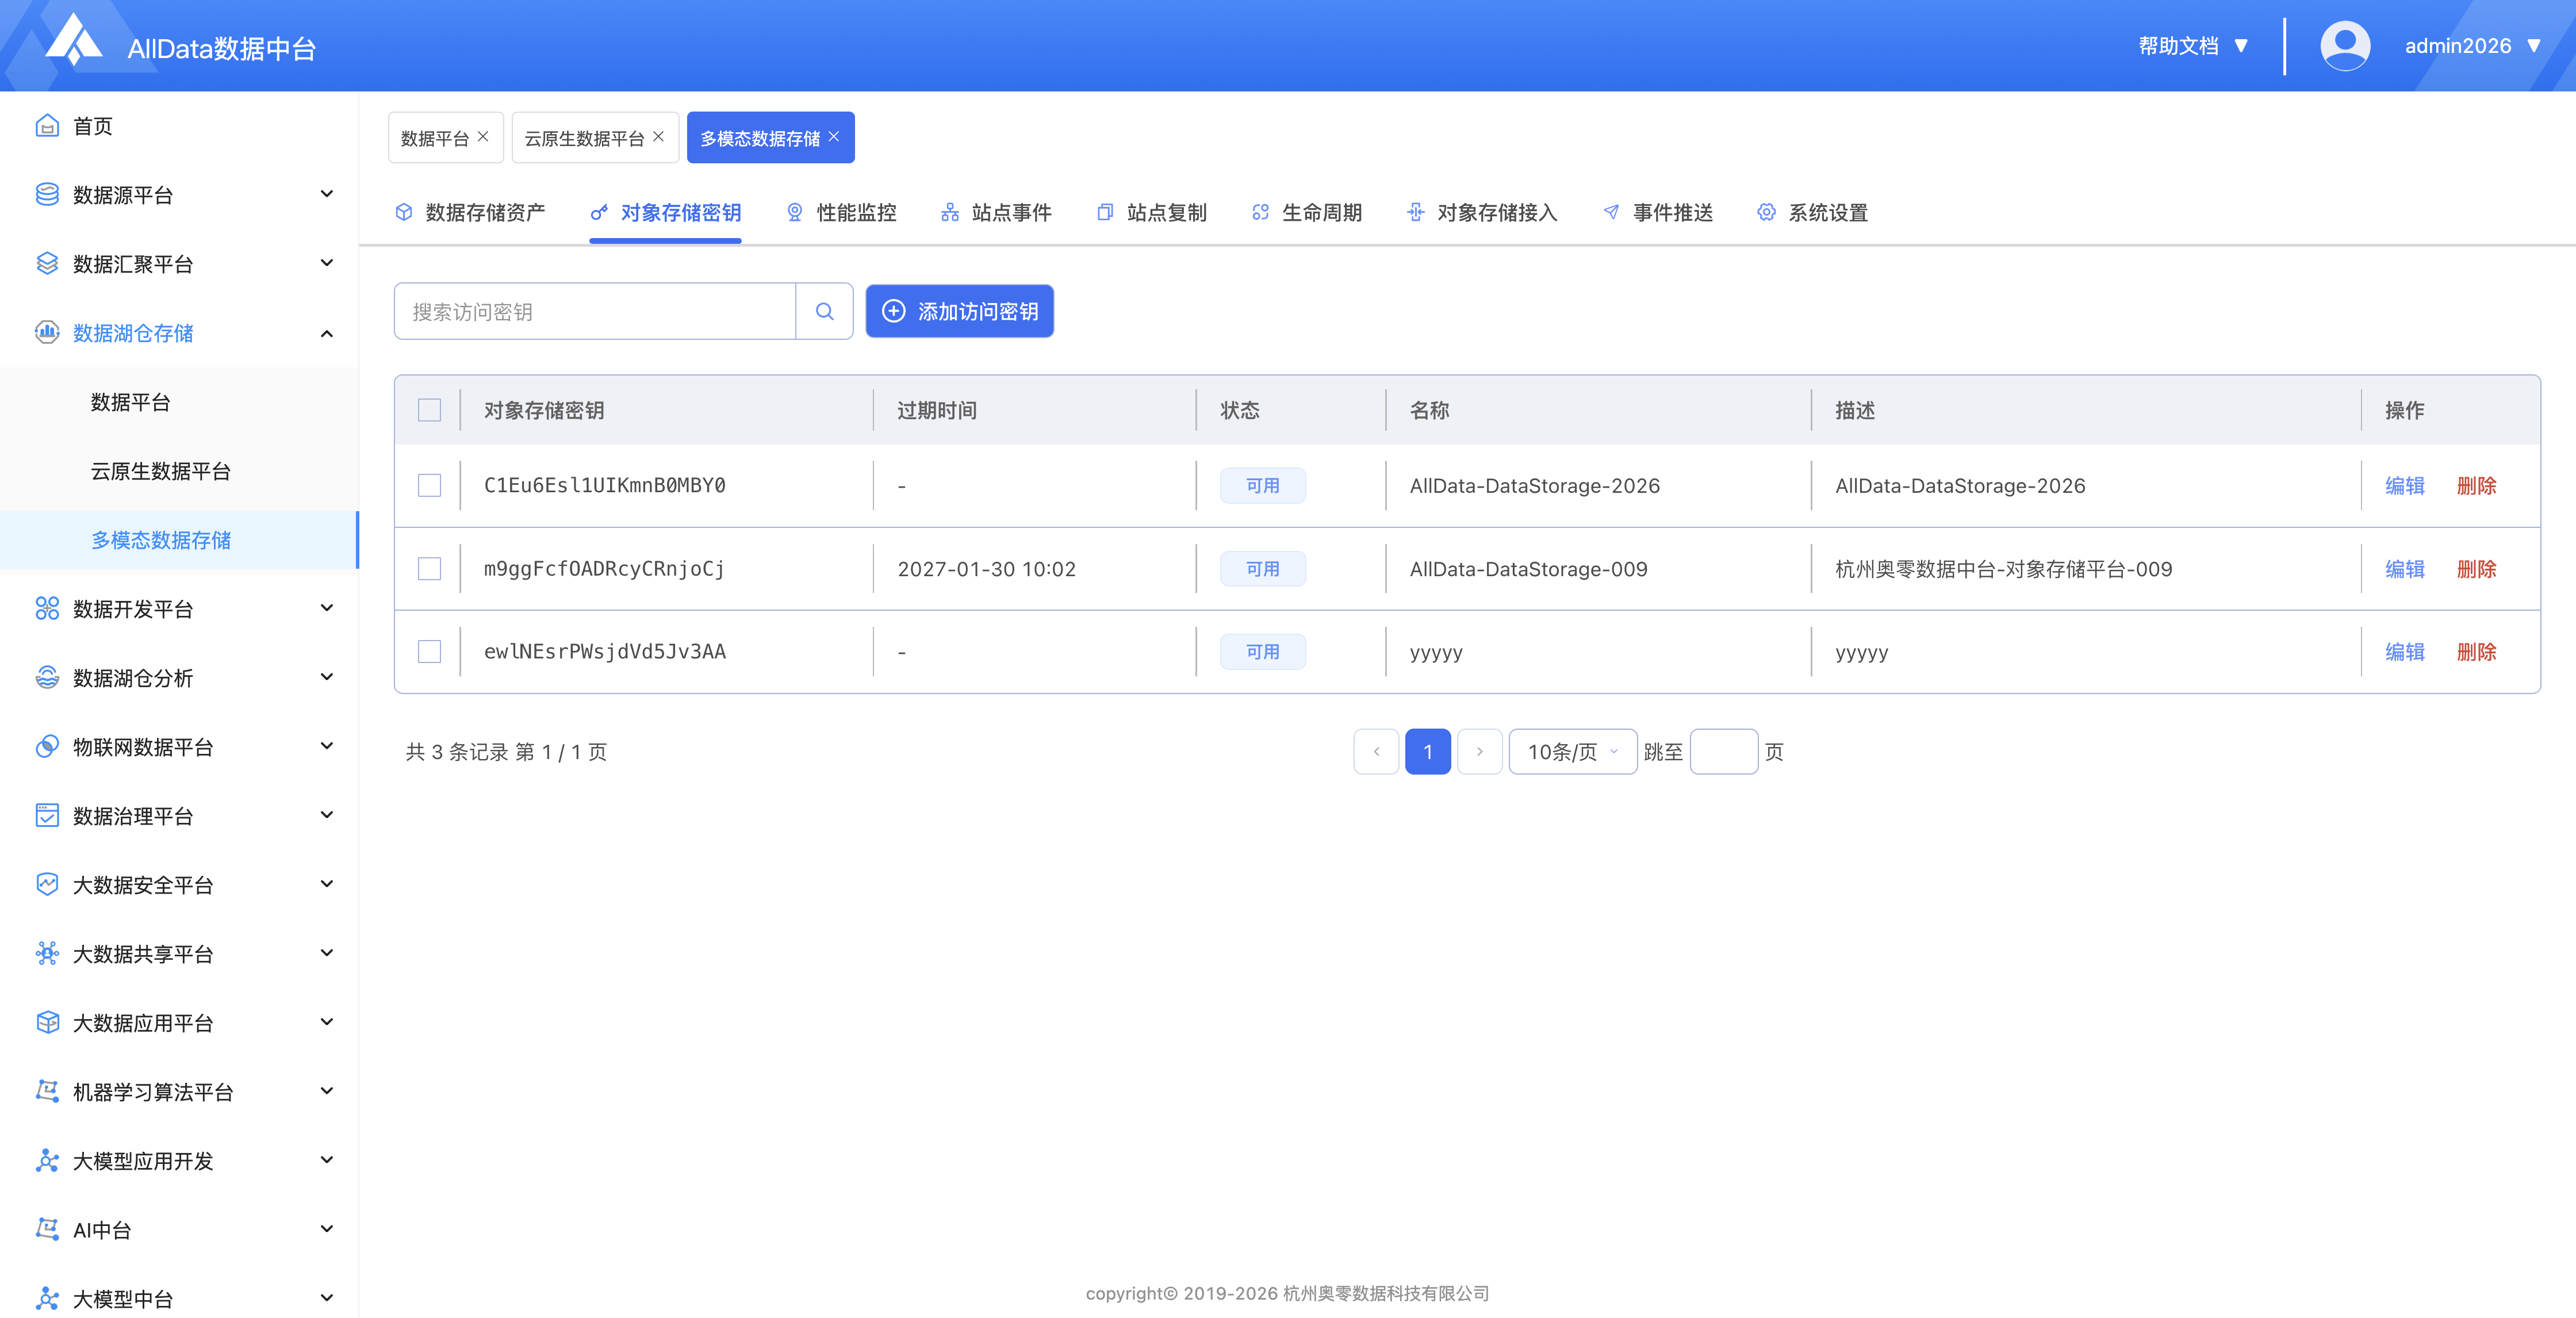Switch to the 事件推送 tab
Image resolution: width=2576 pixels, height=1318 pixels.
pyautogui.click(x=1657, y=212)
